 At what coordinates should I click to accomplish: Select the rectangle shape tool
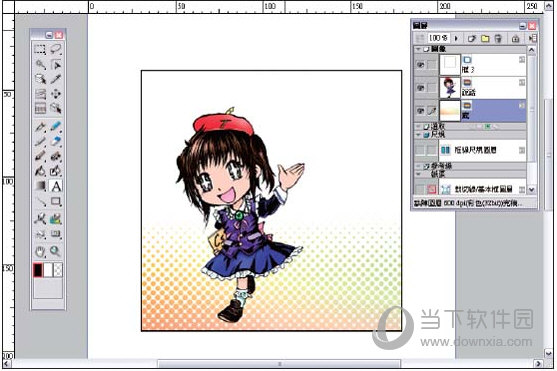pos(56,201)
